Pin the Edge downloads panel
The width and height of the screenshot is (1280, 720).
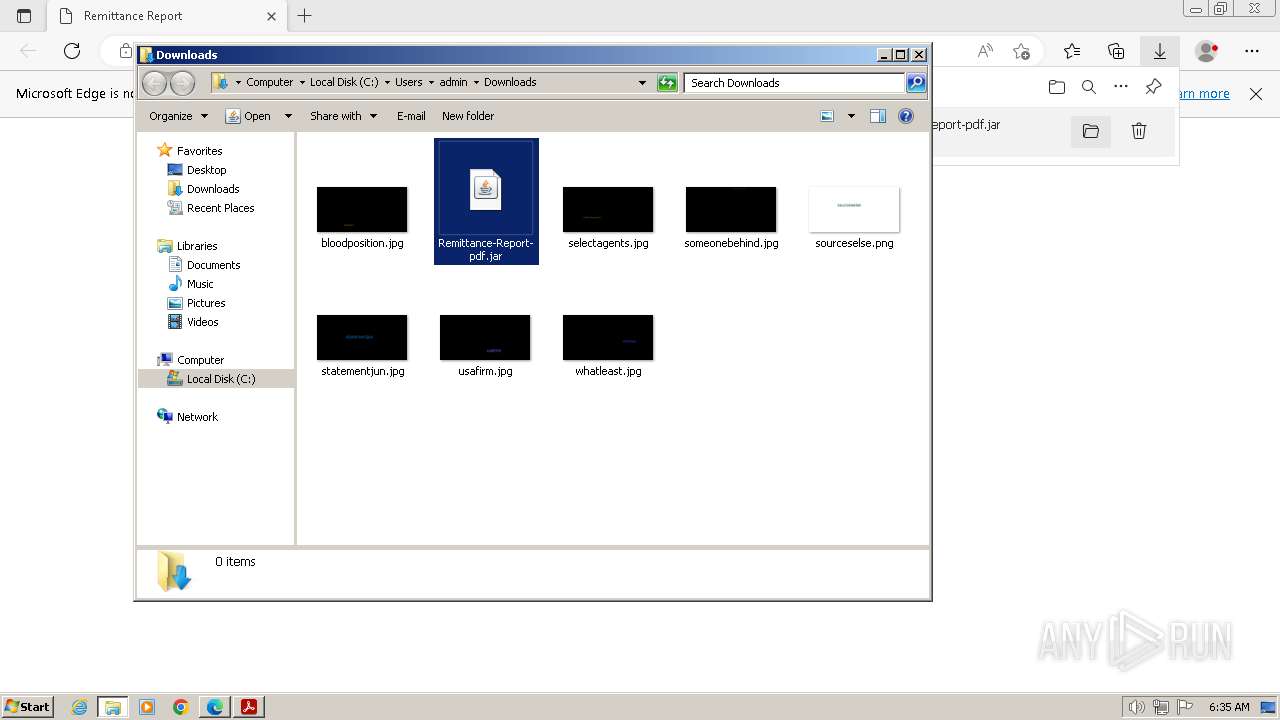(x=1153, y=87)
